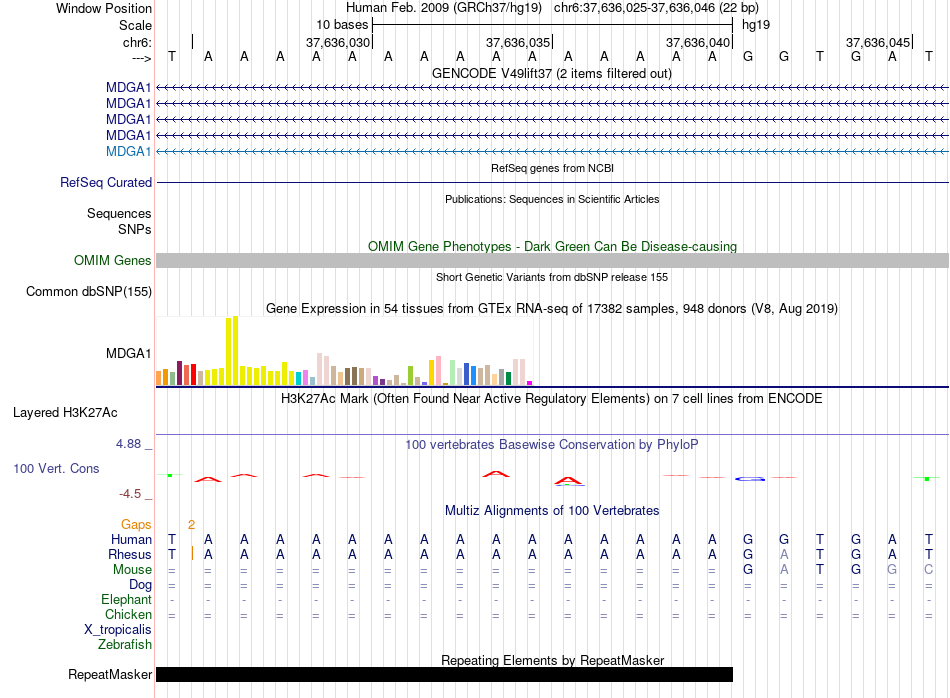Click the green PhyloP mark at first base T
Viewport: 950px width, 698px height.
[x=170, y=475]
